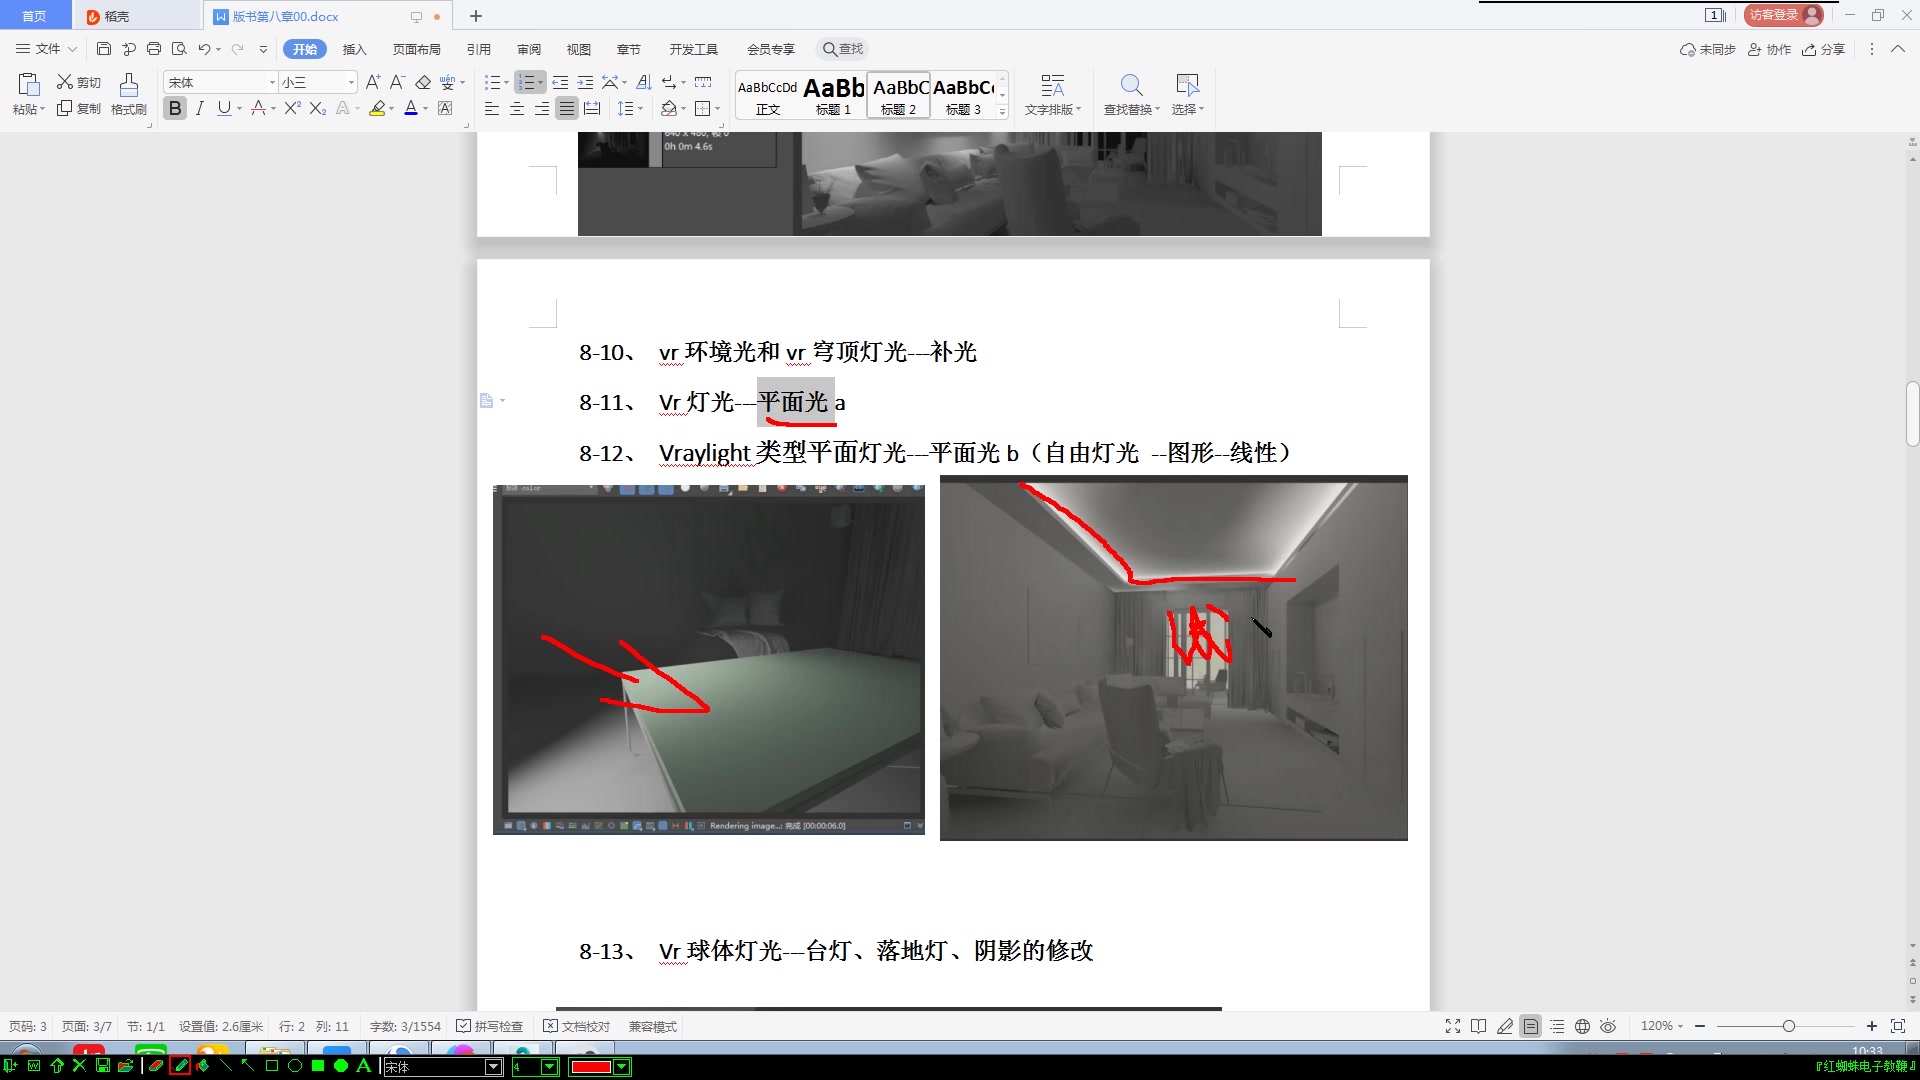The width and height of the screenshot is (1920, 1080).
Task: Align paragraph text to the left
Action: [491, 108]
